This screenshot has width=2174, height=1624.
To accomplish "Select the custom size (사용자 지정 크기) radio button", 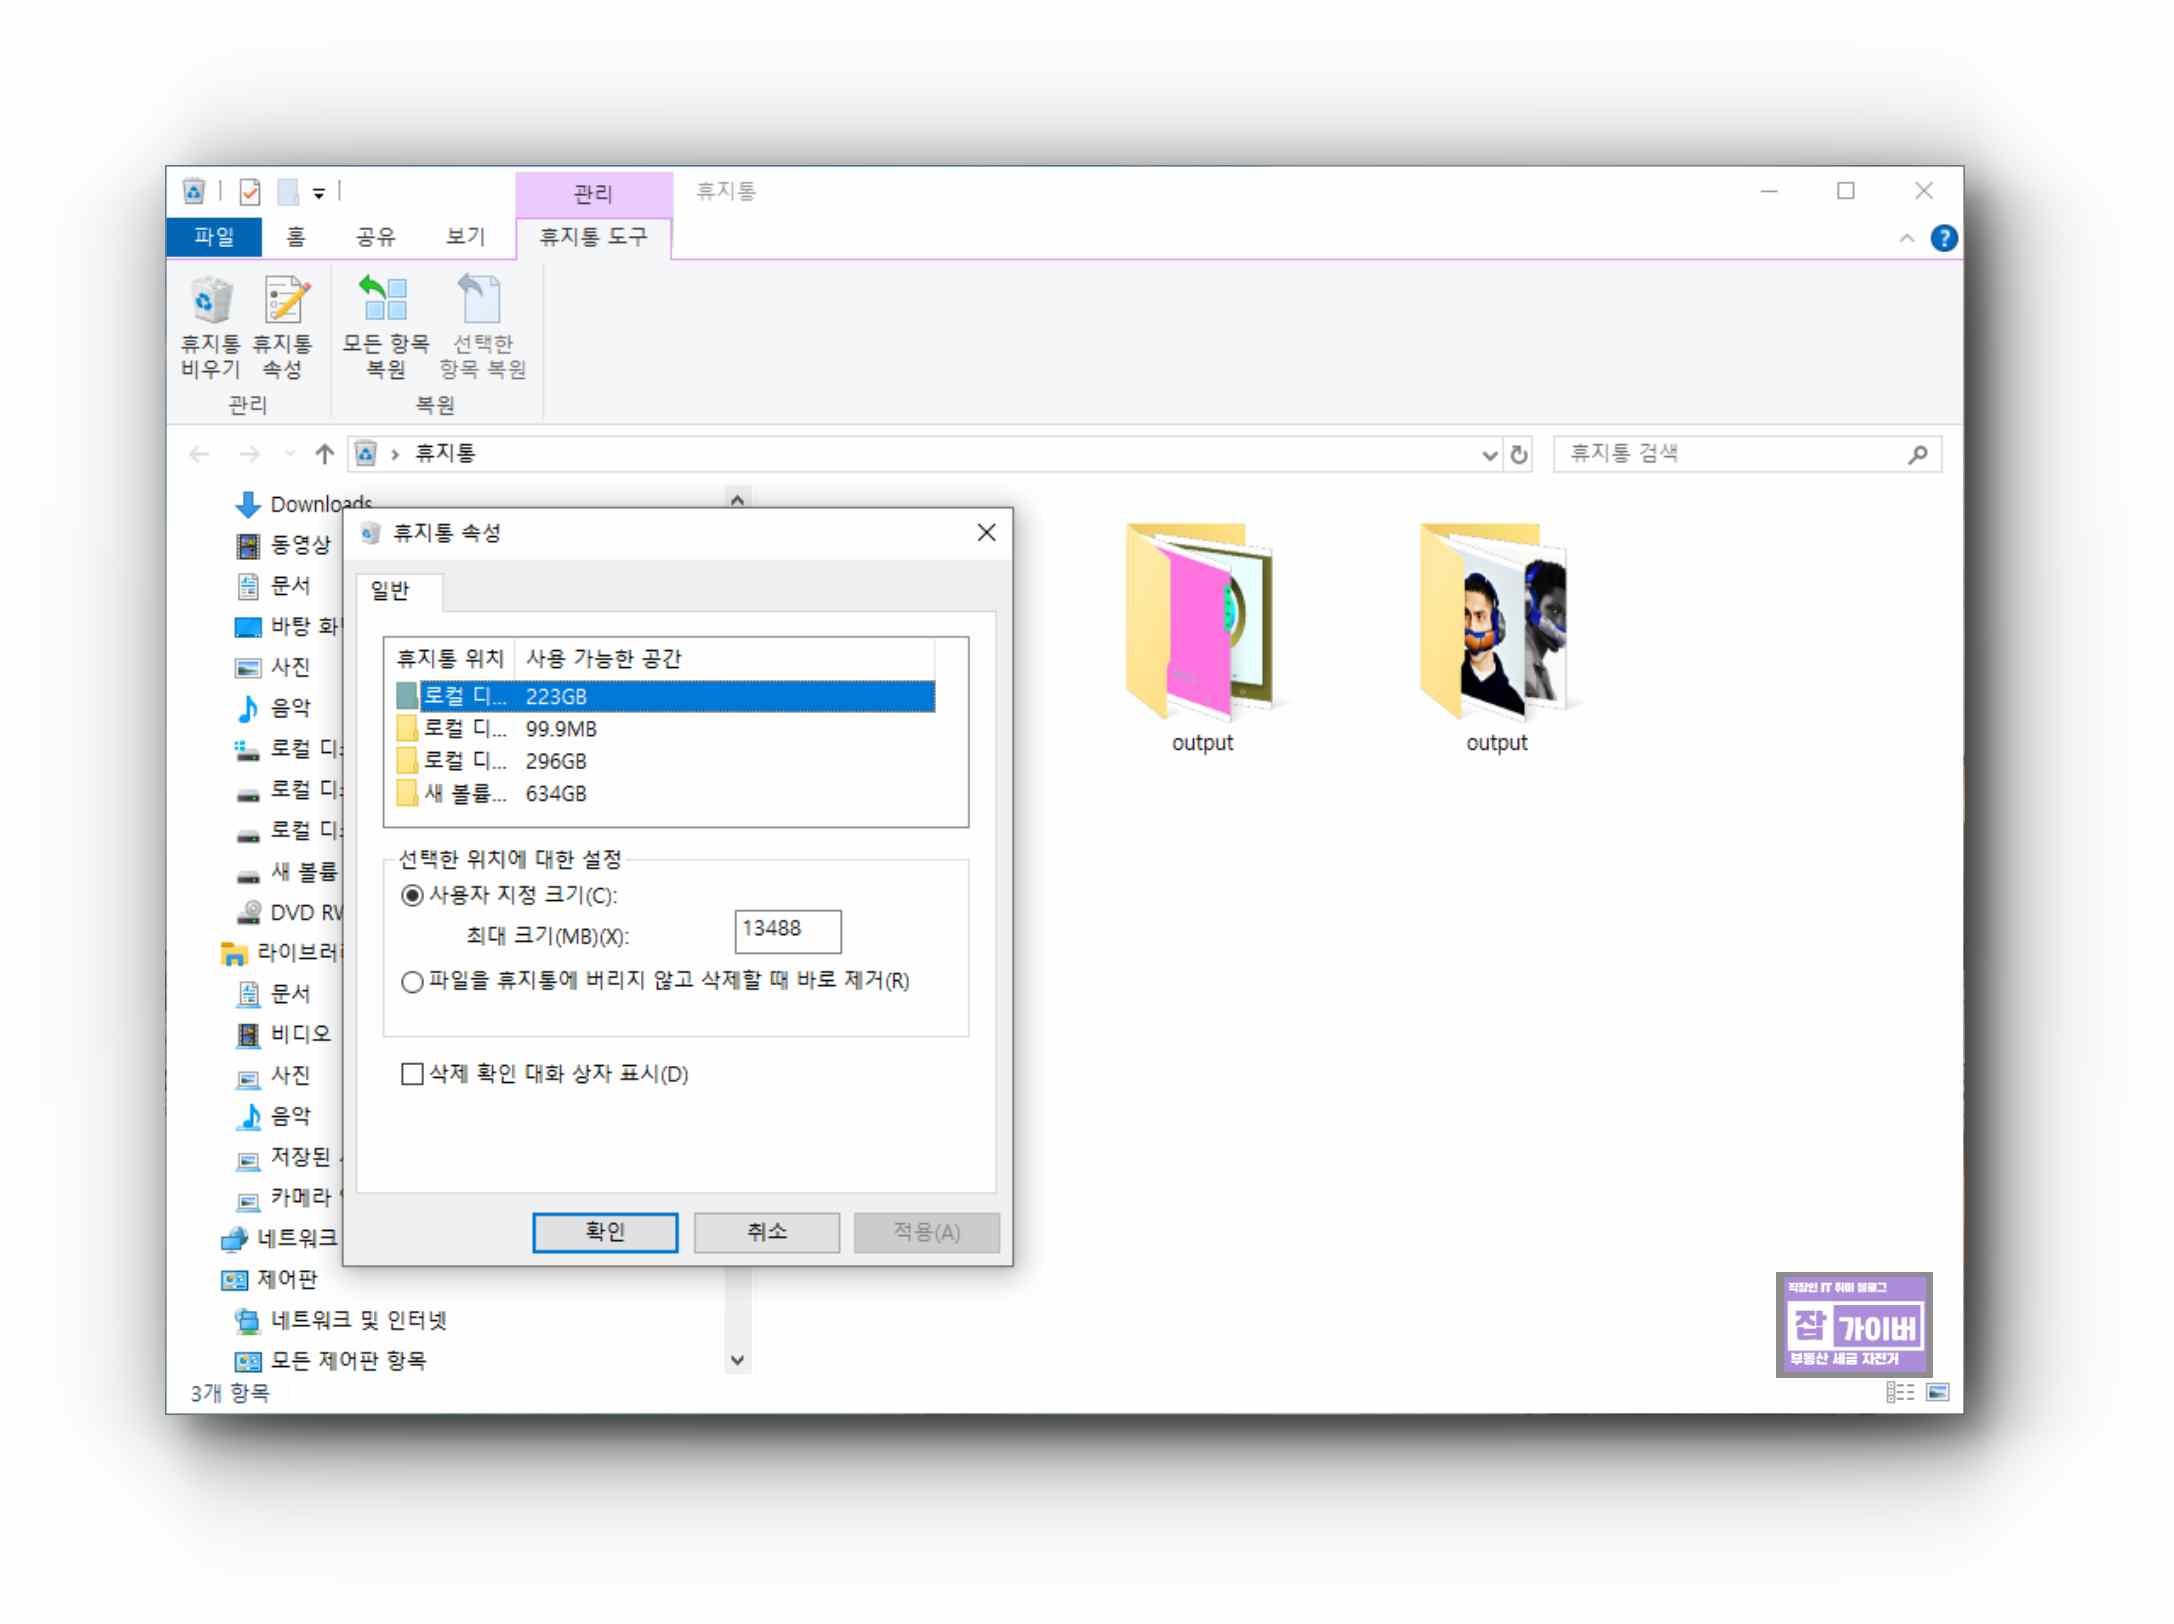I will [412, 895].
